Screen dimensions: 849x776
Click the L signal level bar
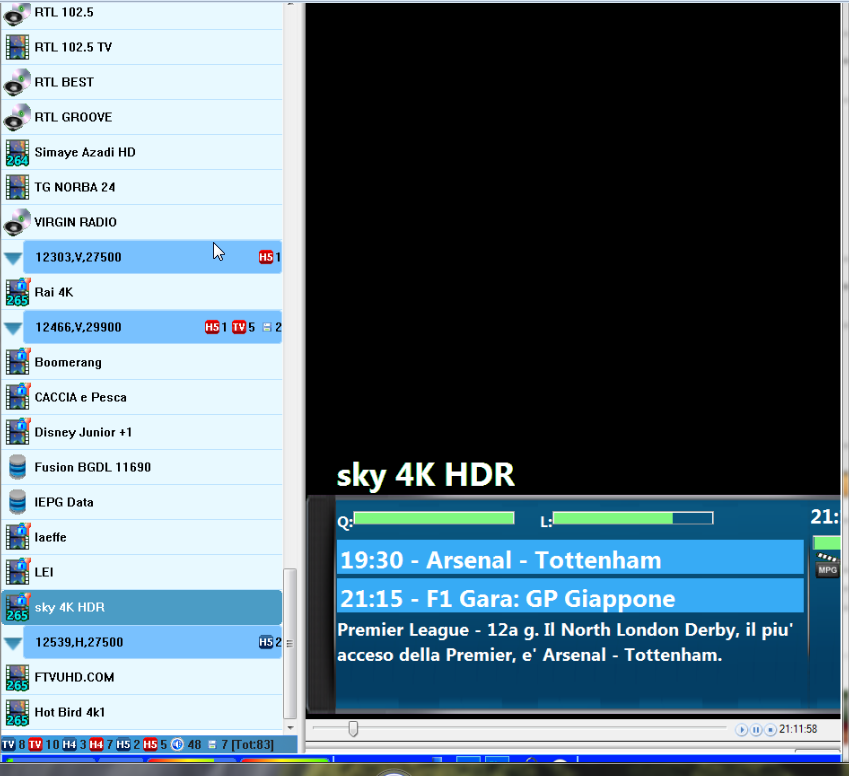[x=632, y=518]
